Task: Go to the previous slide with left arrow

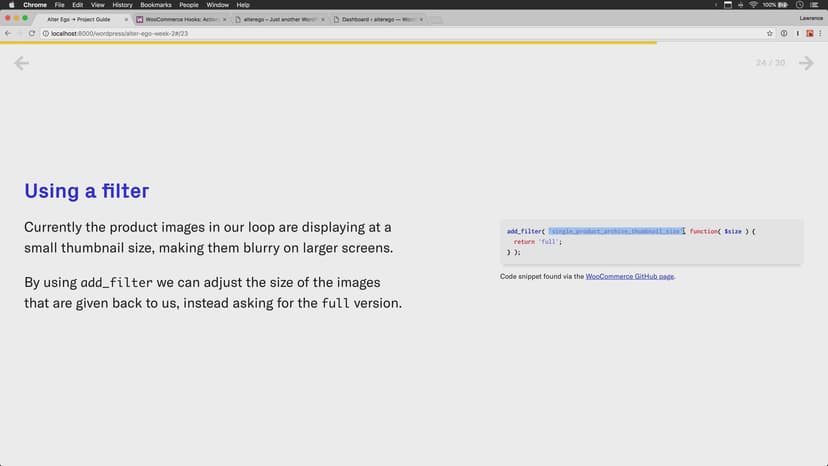Action: [x=21, y=63]
